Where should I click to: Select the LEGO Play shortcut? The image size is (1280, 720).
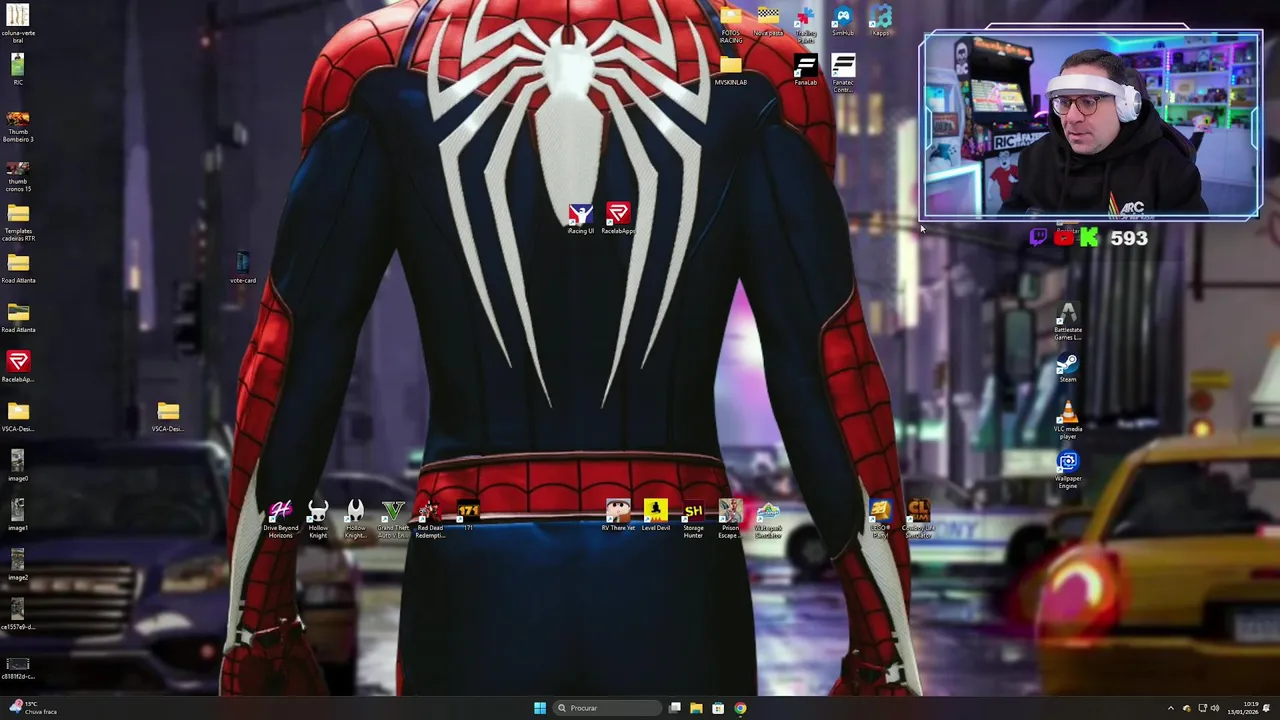[880, 520]
